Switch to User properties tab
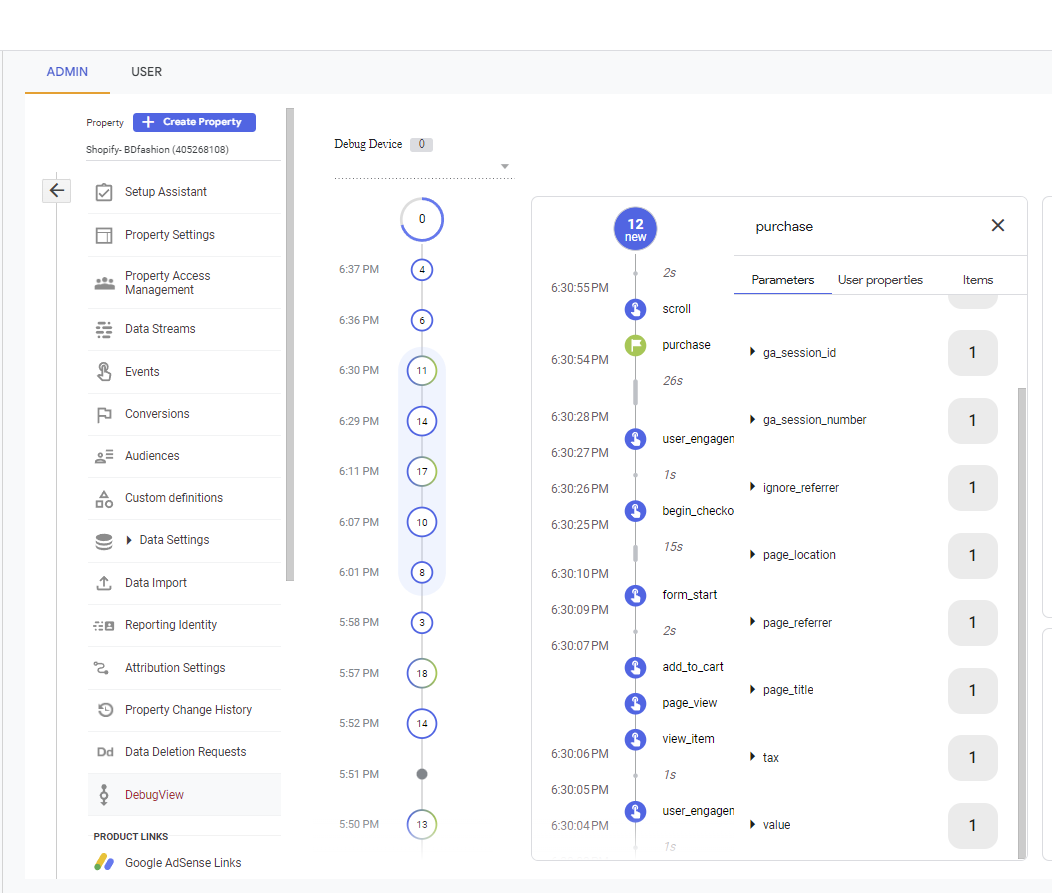This screenshot has height=893, width=1052. 880,280
